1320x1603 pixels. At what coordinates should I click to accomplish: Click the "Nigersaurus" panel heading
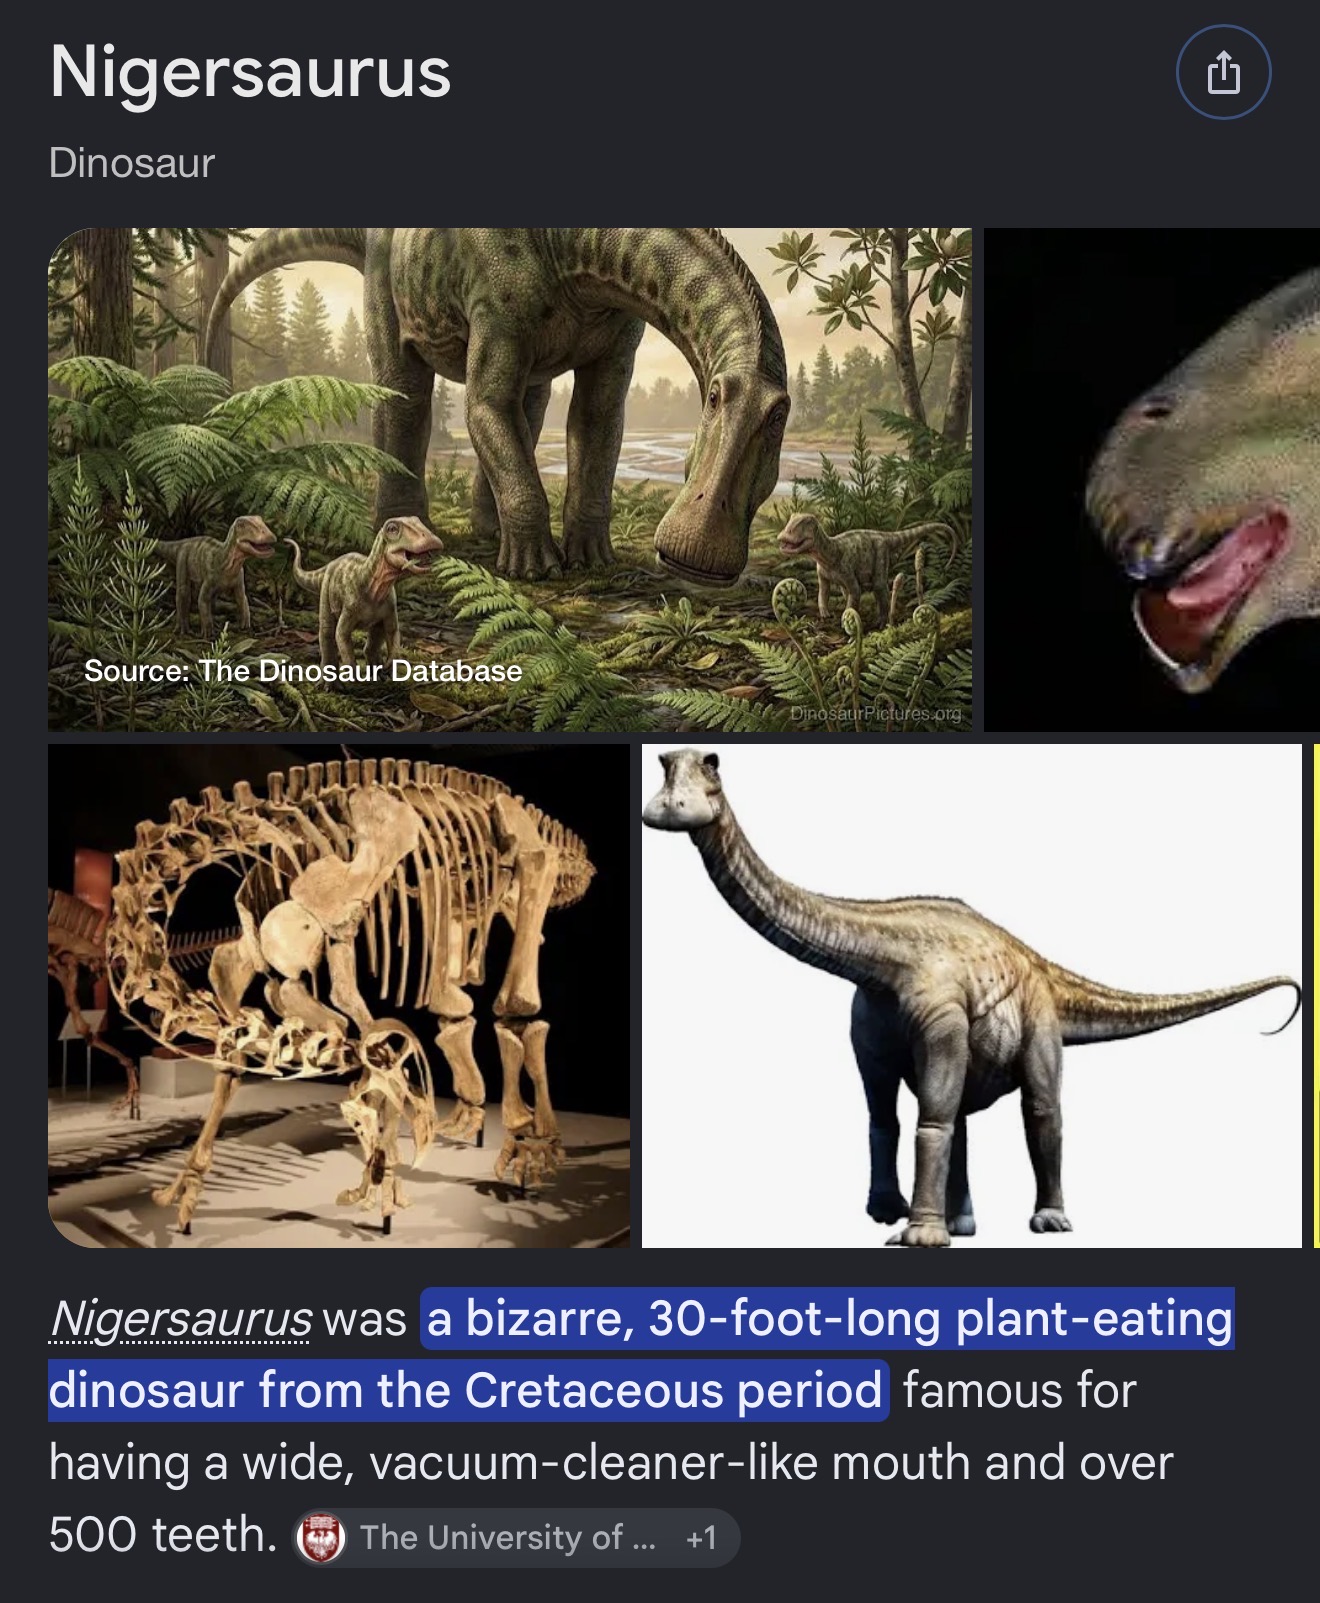(250, 72)
